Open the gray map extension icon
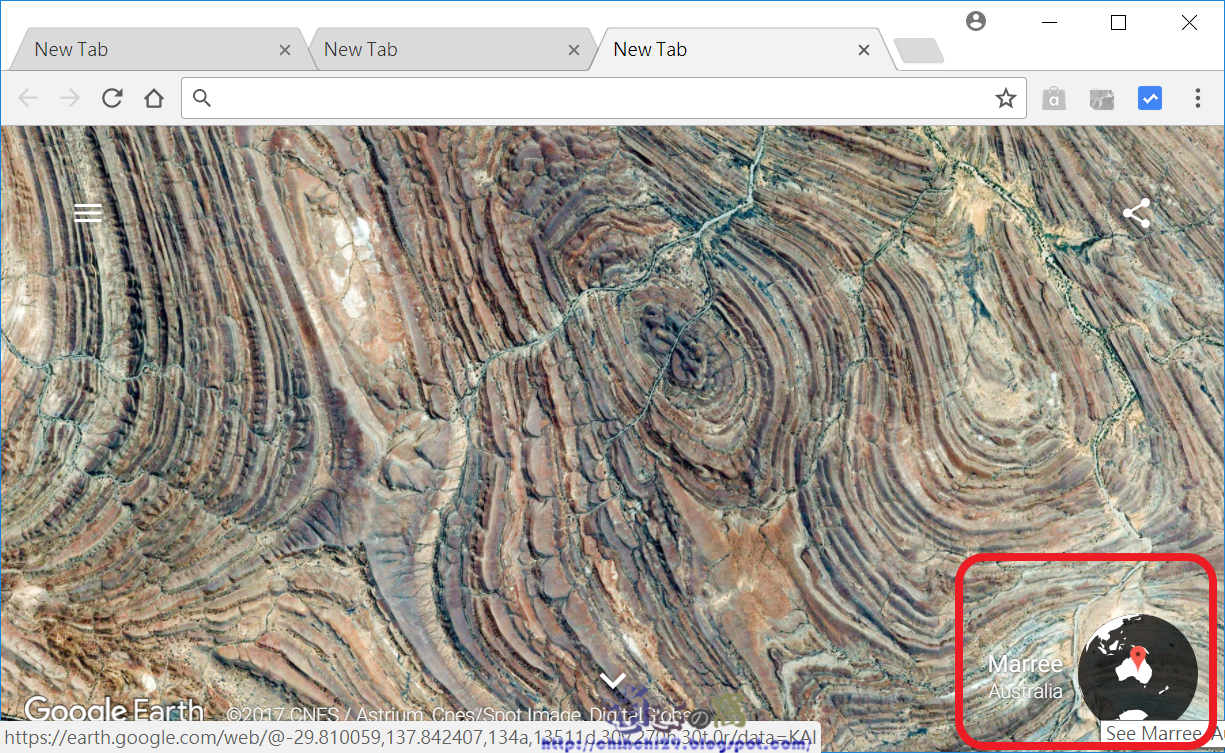Viewport: 1225px width, 753px height. click(1102, 98)
